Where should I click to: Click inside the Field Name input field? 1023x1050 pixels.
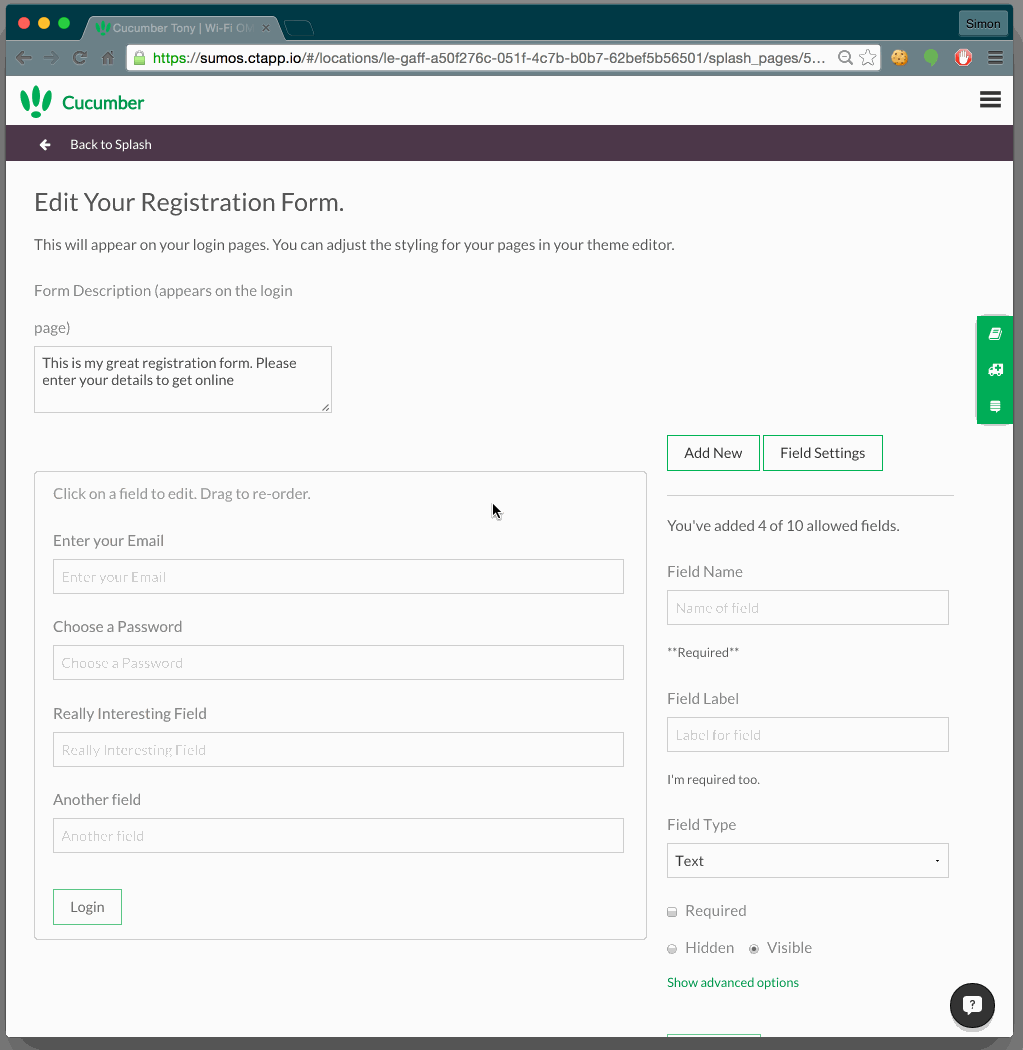coord(807,607)
